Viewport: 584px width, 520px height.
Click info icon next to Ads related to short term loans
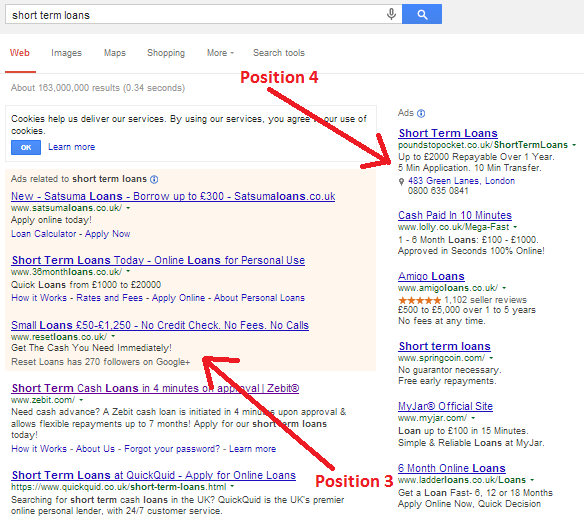(154, 180)
